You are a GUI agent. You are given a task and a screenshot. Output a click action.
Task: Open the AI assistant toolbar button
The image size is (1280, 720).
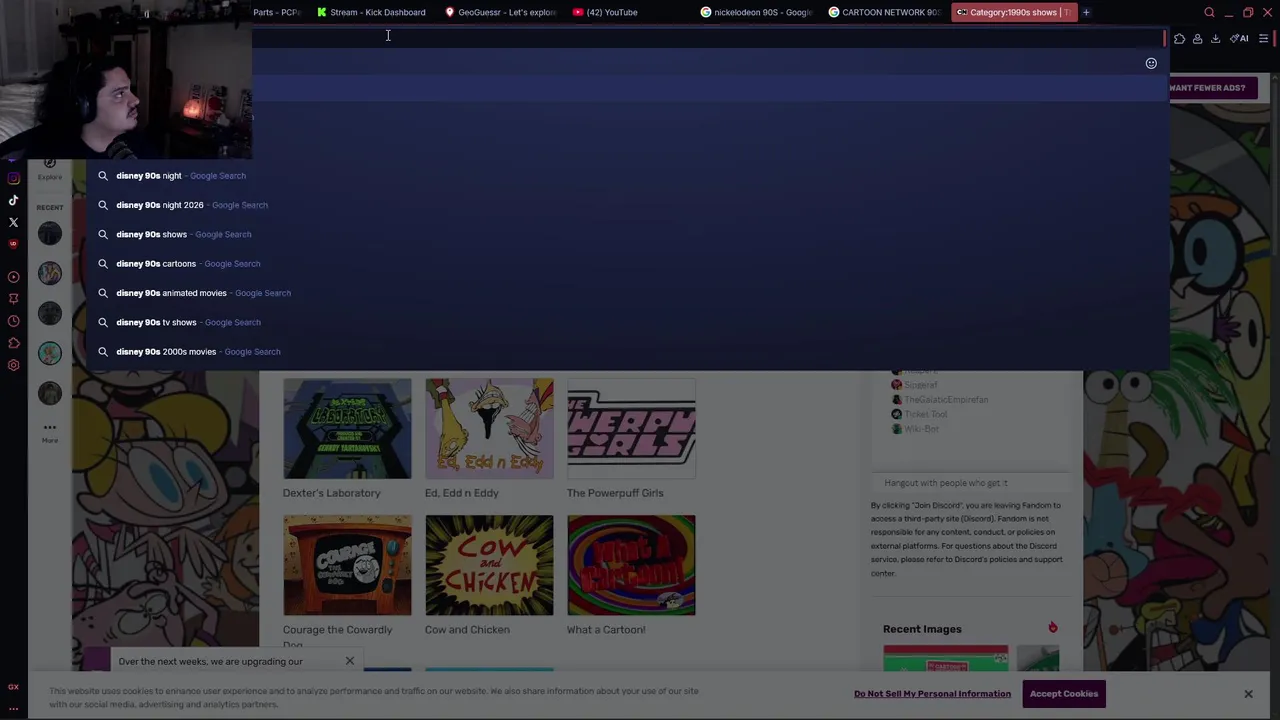coord(1240,38)
